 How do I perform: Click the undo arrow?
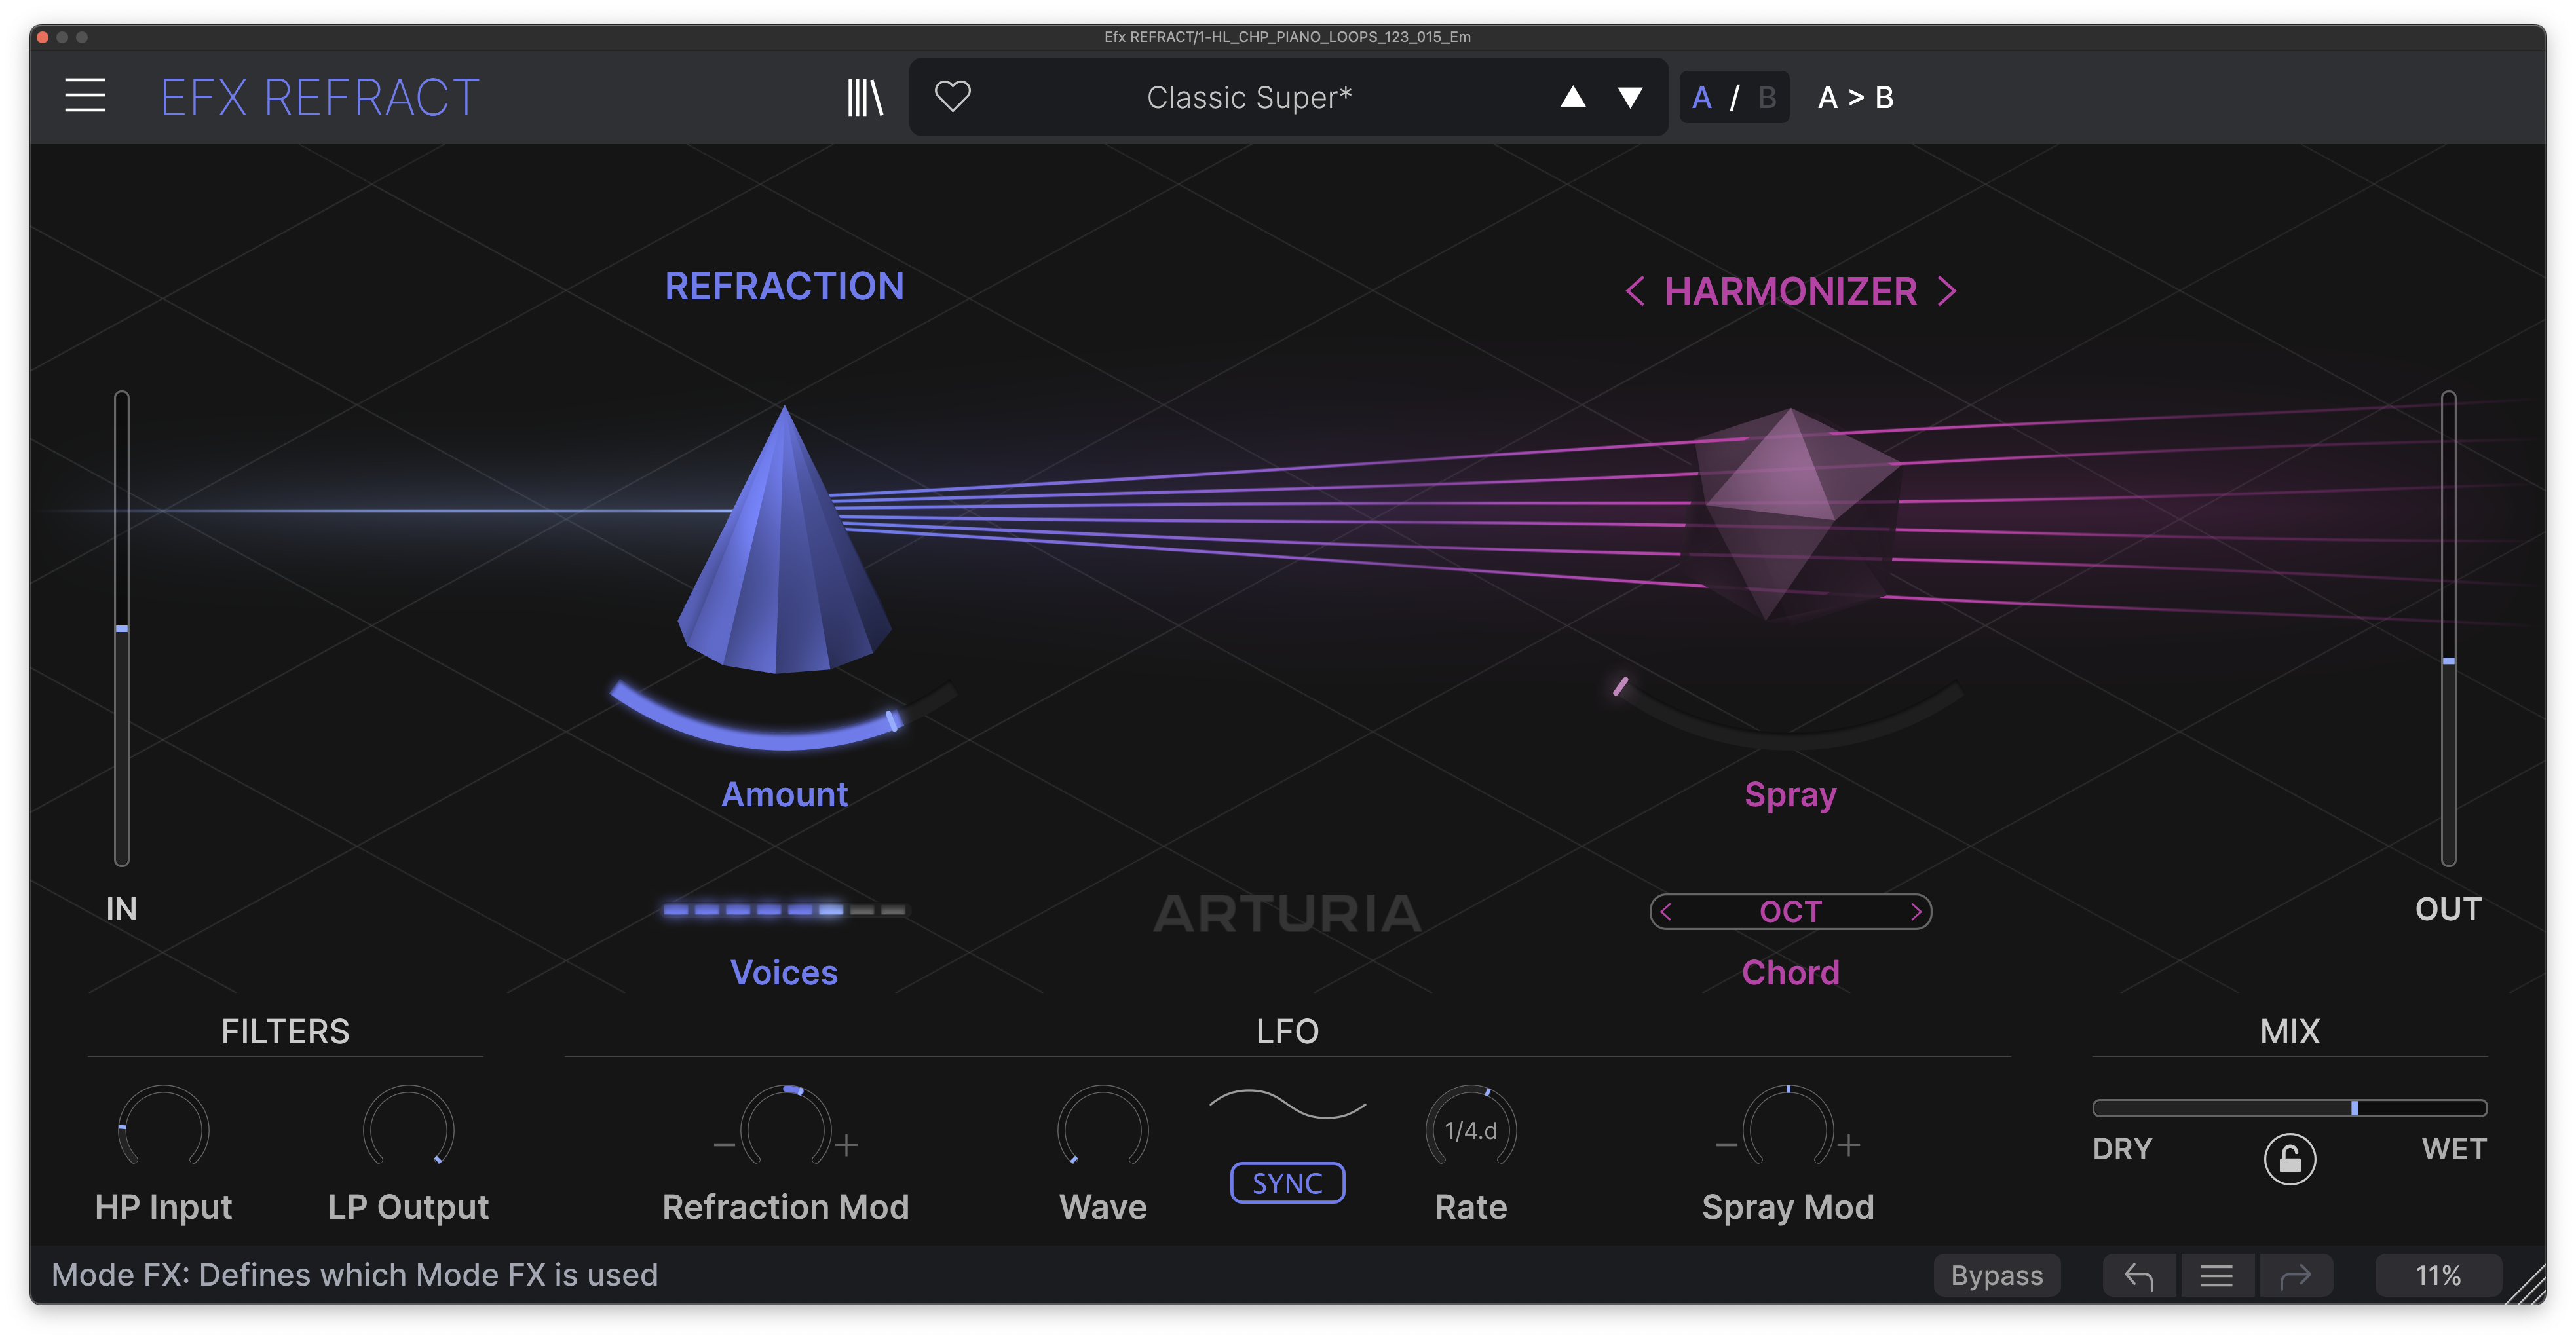(x=2138, y=1275)
